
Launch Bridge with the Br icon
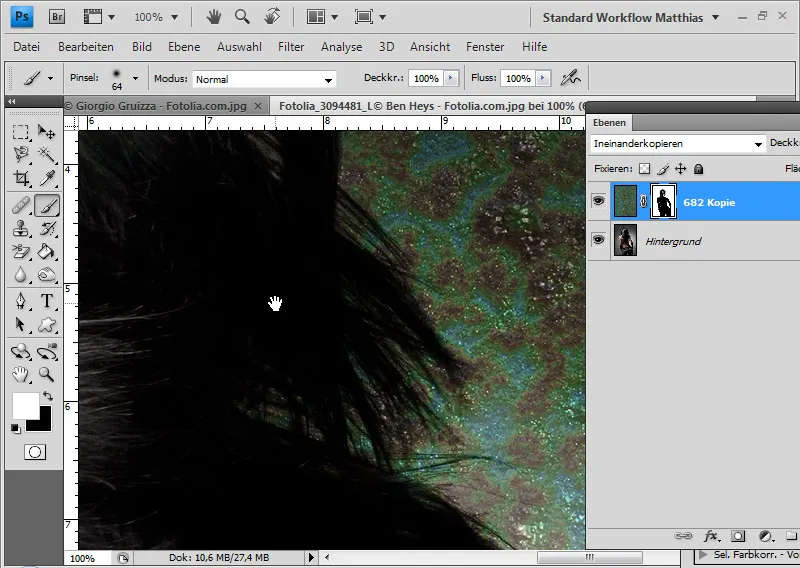57,17
